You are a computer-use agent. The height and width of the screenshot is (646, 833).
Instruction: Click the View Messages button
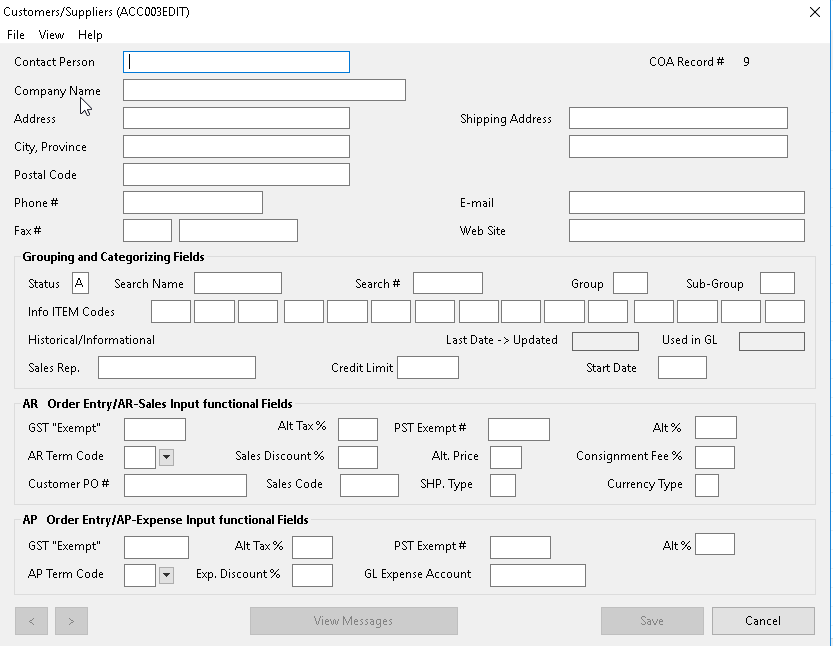click(x=354, y=621)
